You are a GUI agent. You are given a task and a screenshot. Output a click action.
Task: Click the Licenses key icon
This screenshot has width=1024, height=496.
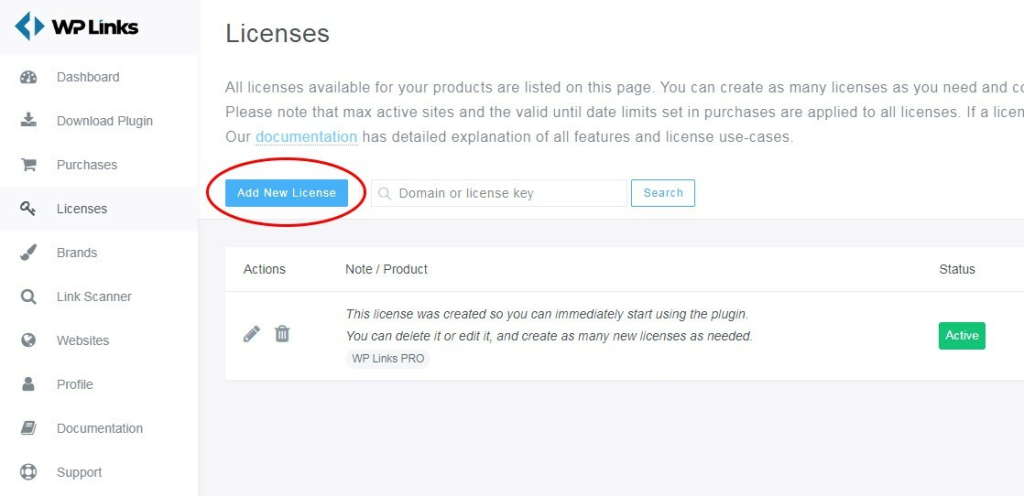[x=28, y=209]
